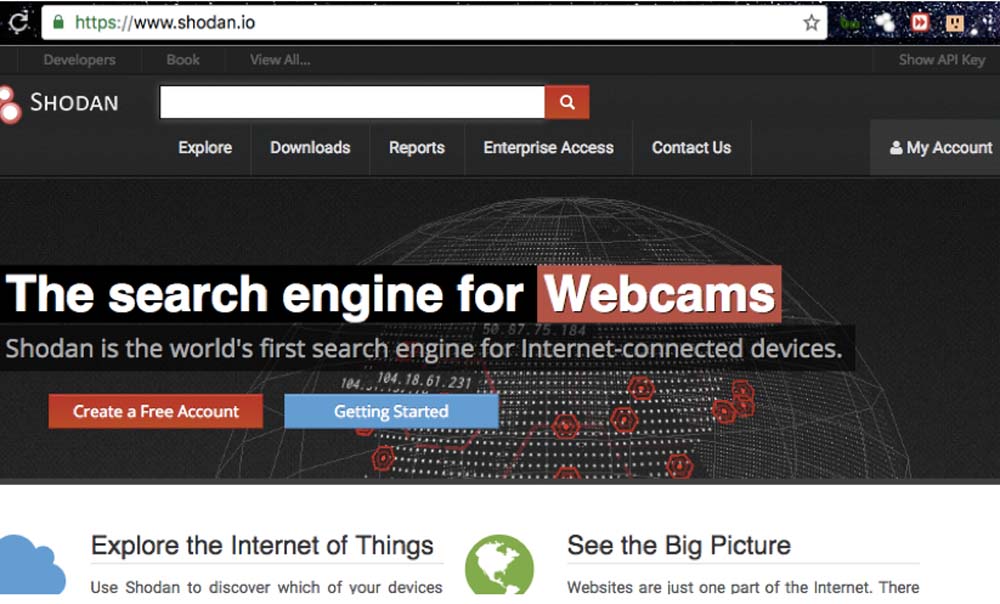The height and width of the screenshot is (604, 1000).
Task: Click the white circles extension icon
Action: (x=885, y=23)
